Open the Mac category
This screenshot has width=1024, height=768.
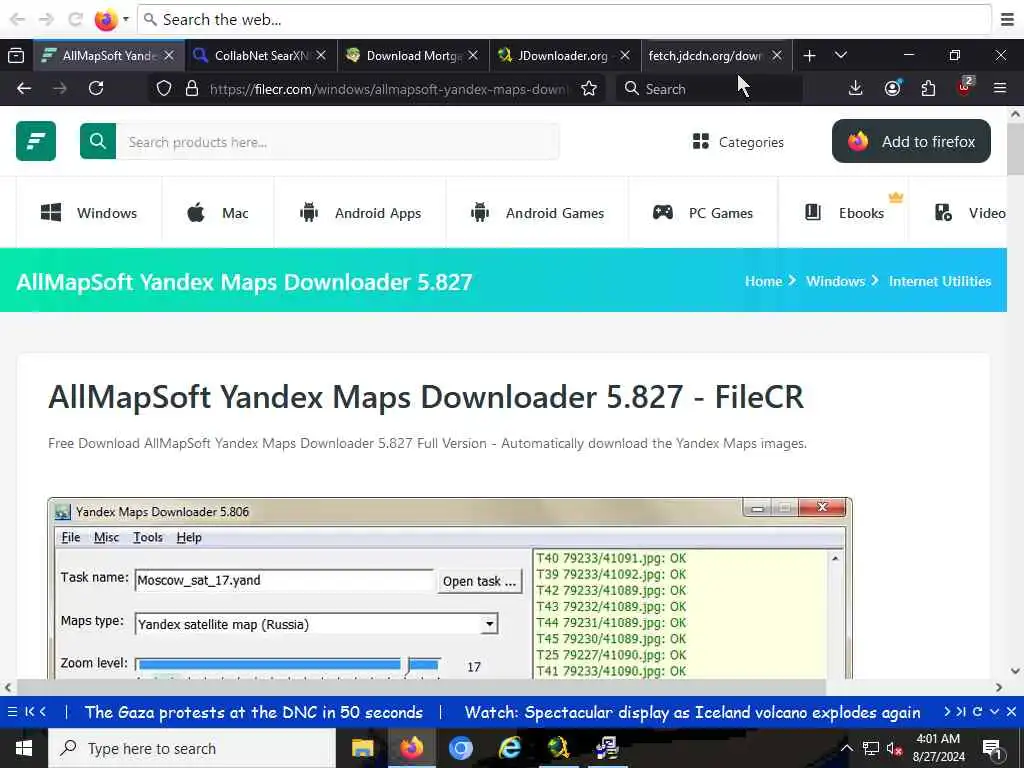pos(217,213)
